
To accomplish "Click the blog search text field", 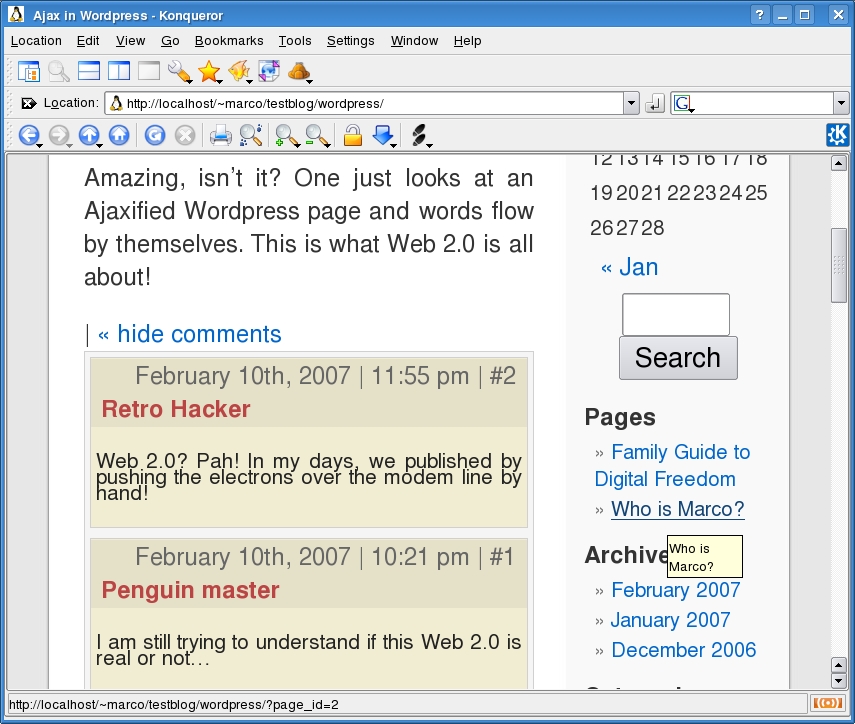I will coord(676,314).
